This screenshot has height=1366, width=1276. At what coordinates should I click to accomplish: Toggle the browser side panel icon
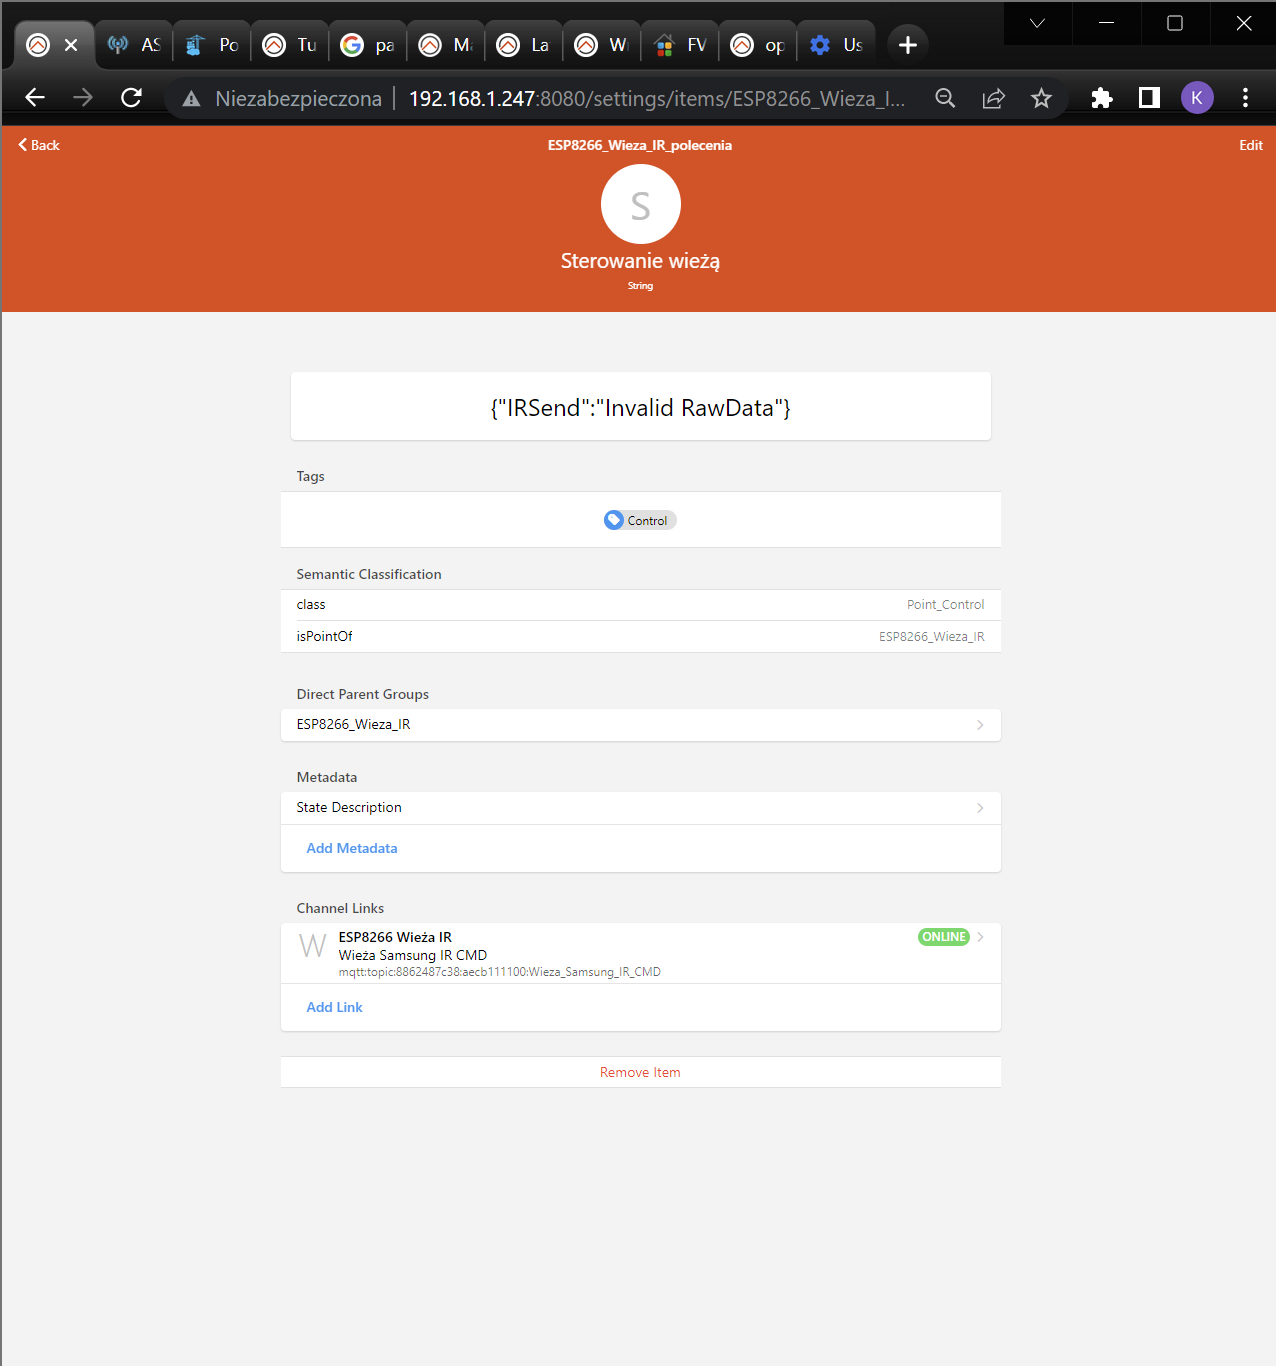point(1149,98)
